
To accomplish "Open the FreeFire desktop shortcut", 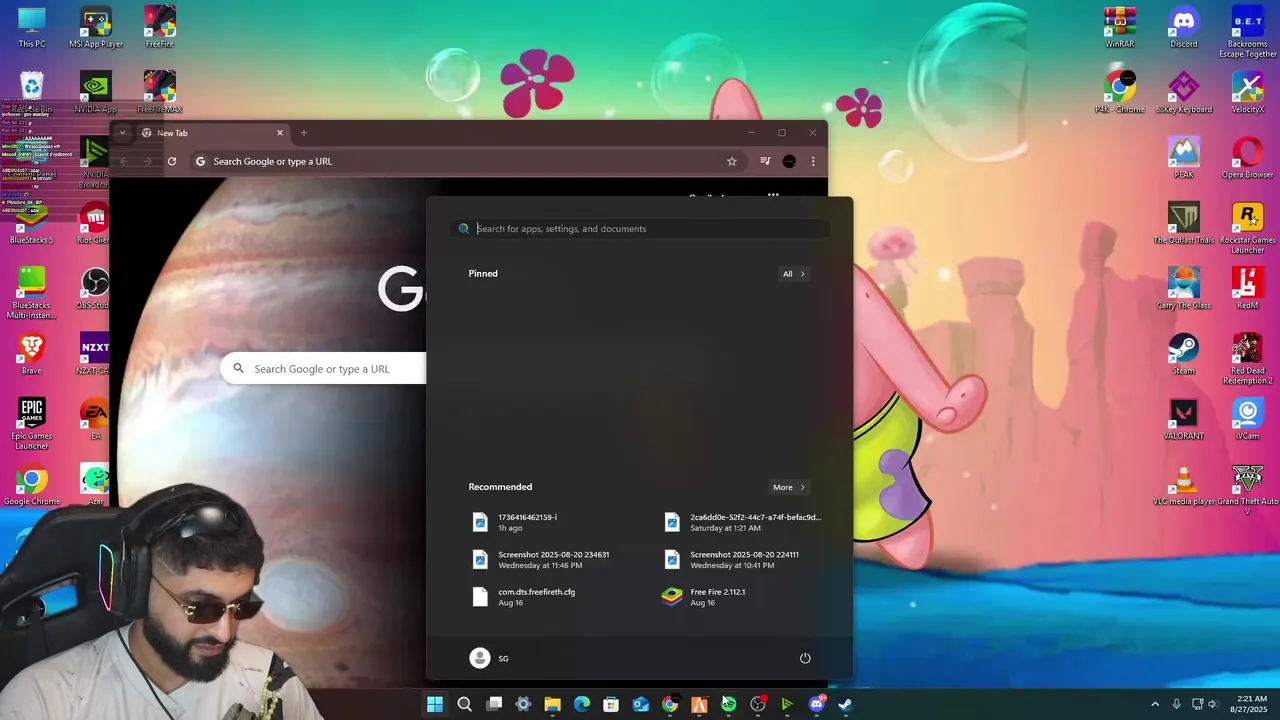I will [x=159, y=27].
